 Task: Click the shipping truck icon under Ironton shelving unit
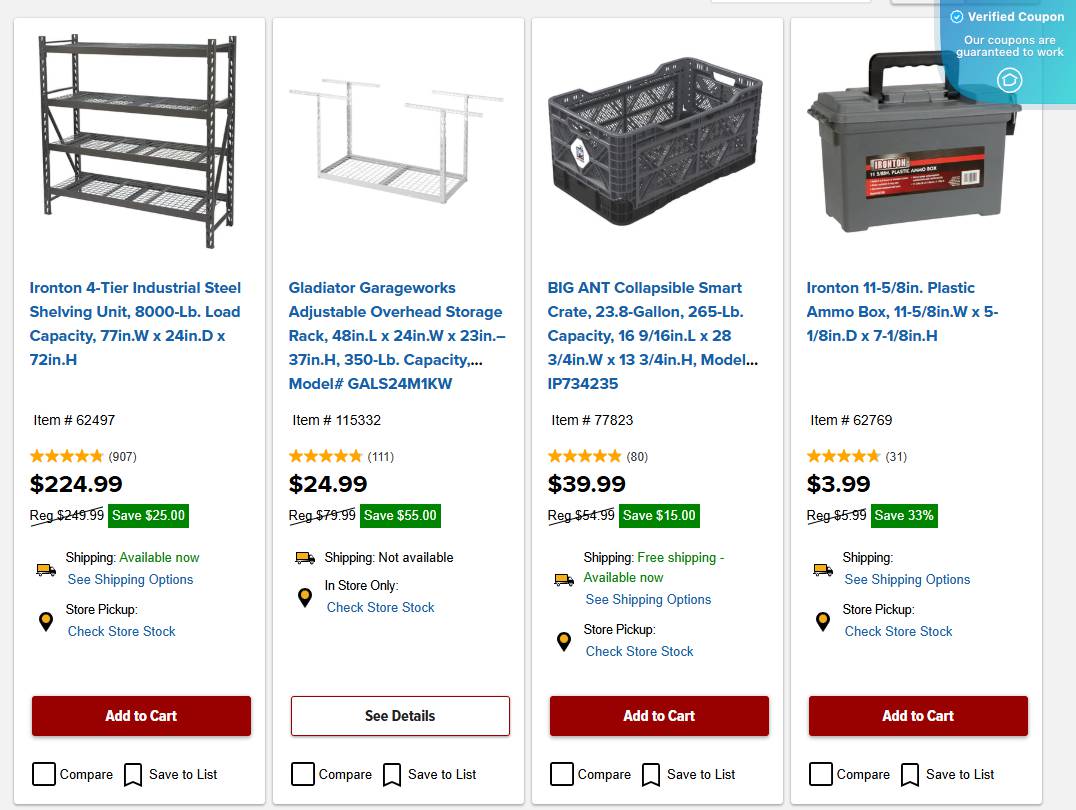pos(45,569)
